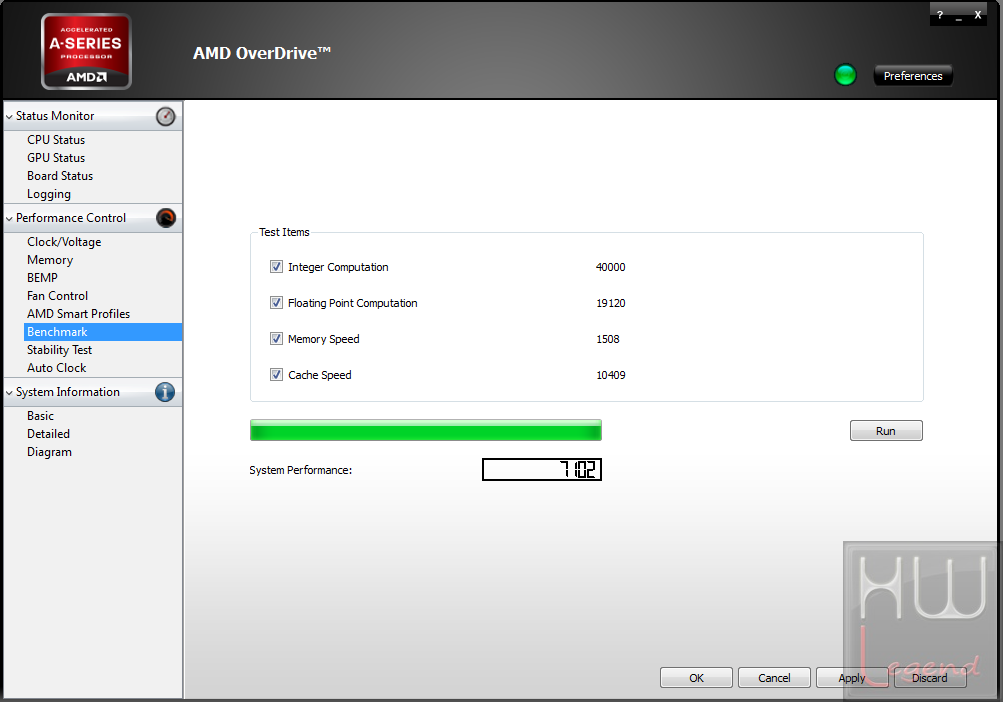Click the System Performance label
This screenshot has width=1003, height=702.
301,470
